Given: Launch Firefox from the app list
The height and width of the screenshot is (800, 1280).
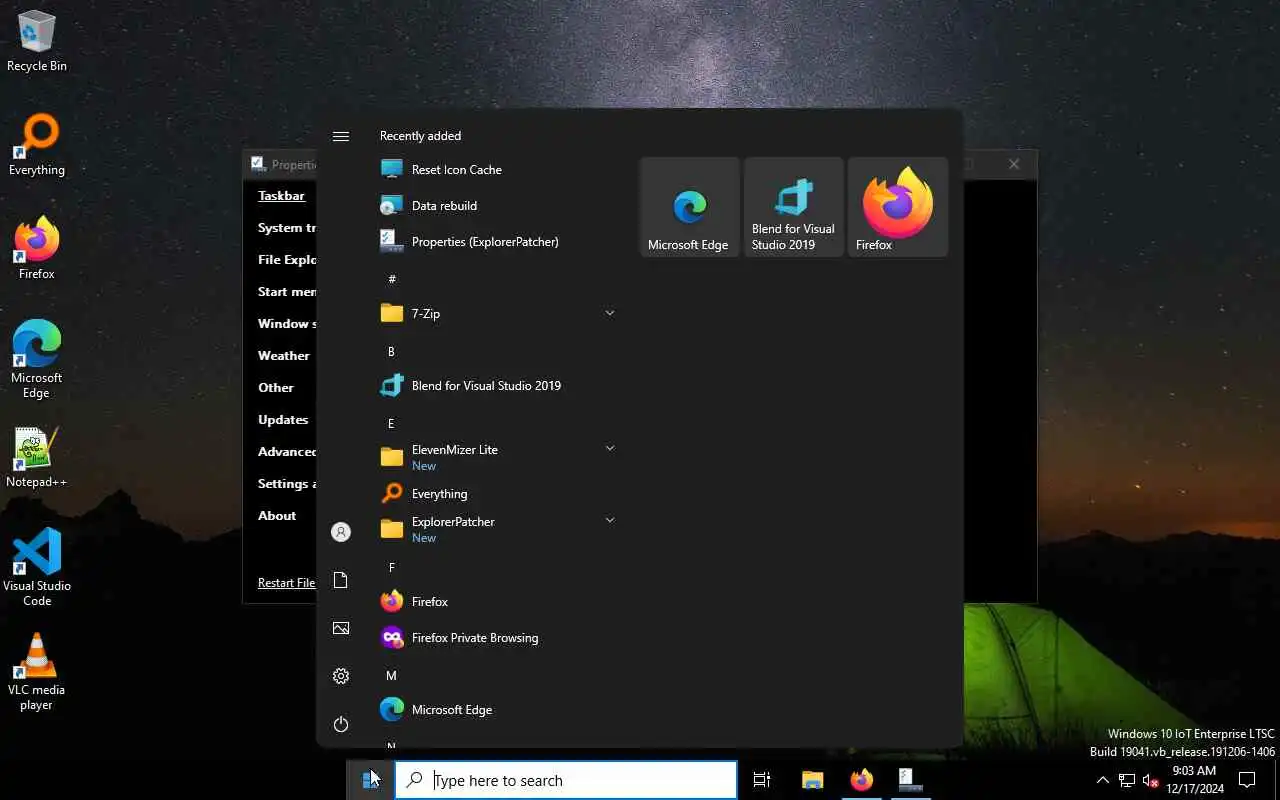Looking at the screenshot, I should 498,602.
